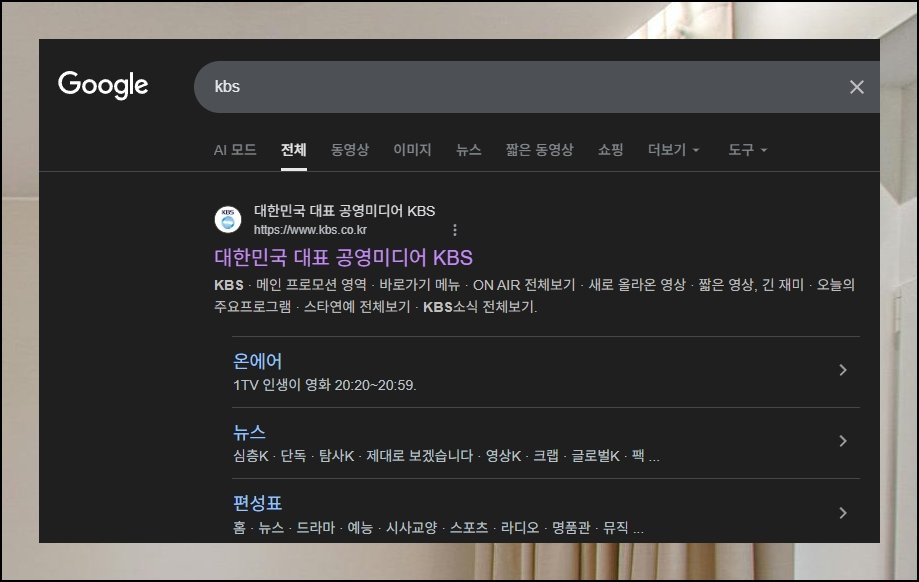Clear the search box with the X icon
The width and height of the screenshot is (919, 582).
(856, 87)
